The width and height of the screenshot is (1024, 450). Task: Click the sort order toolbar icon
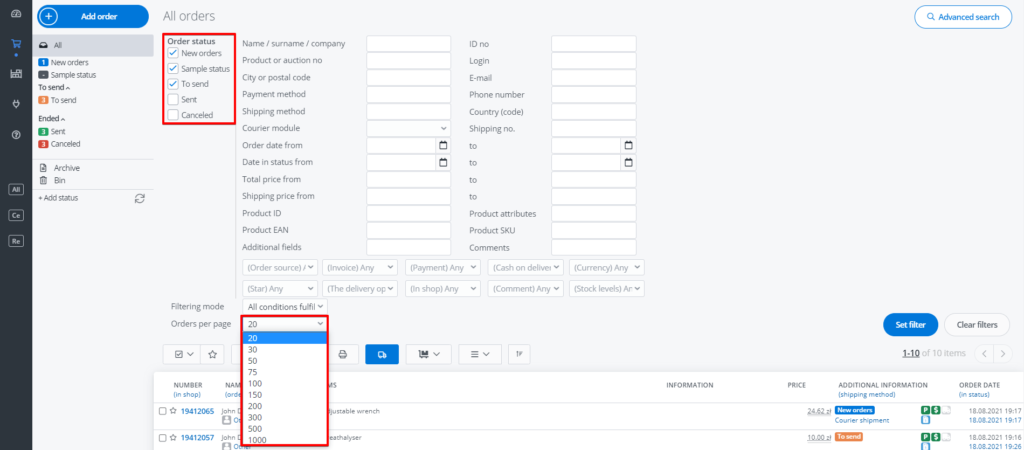click(519, 354)
